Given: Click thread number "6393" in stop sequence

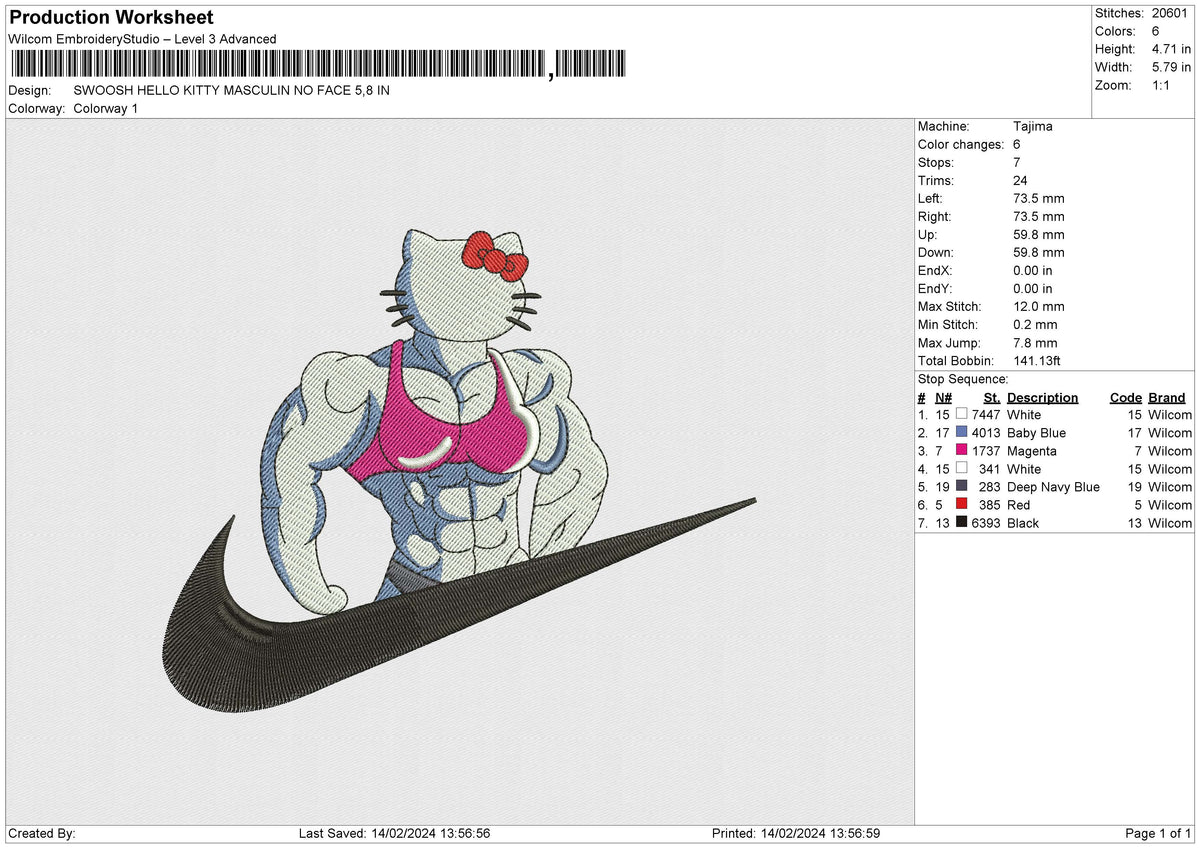Looking at the screenshot, I should click(986, 523).
